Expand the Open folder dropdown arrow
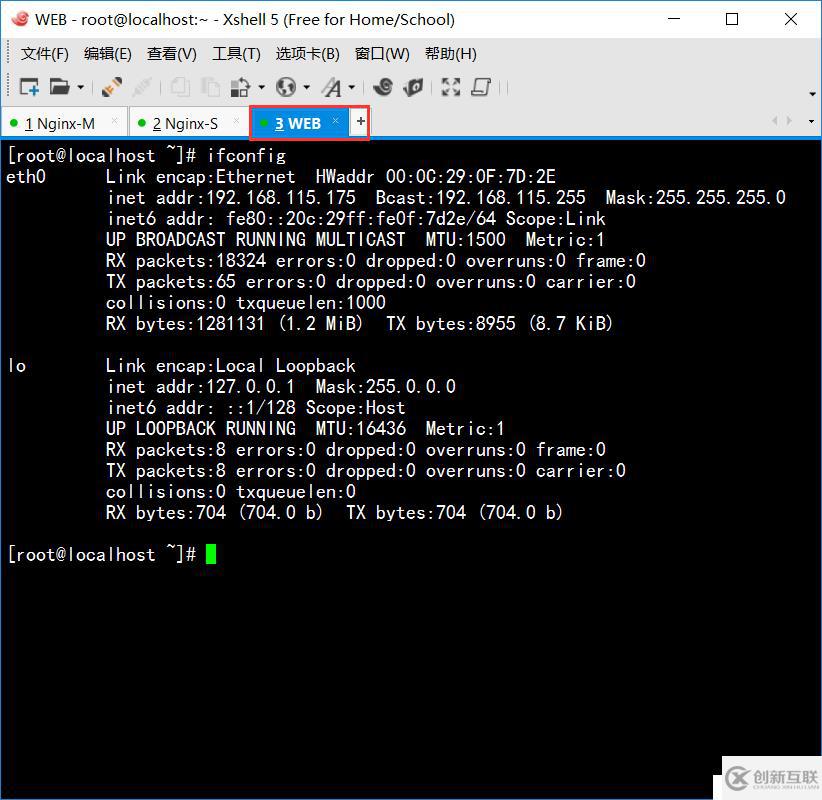 [x=80, y=87]
